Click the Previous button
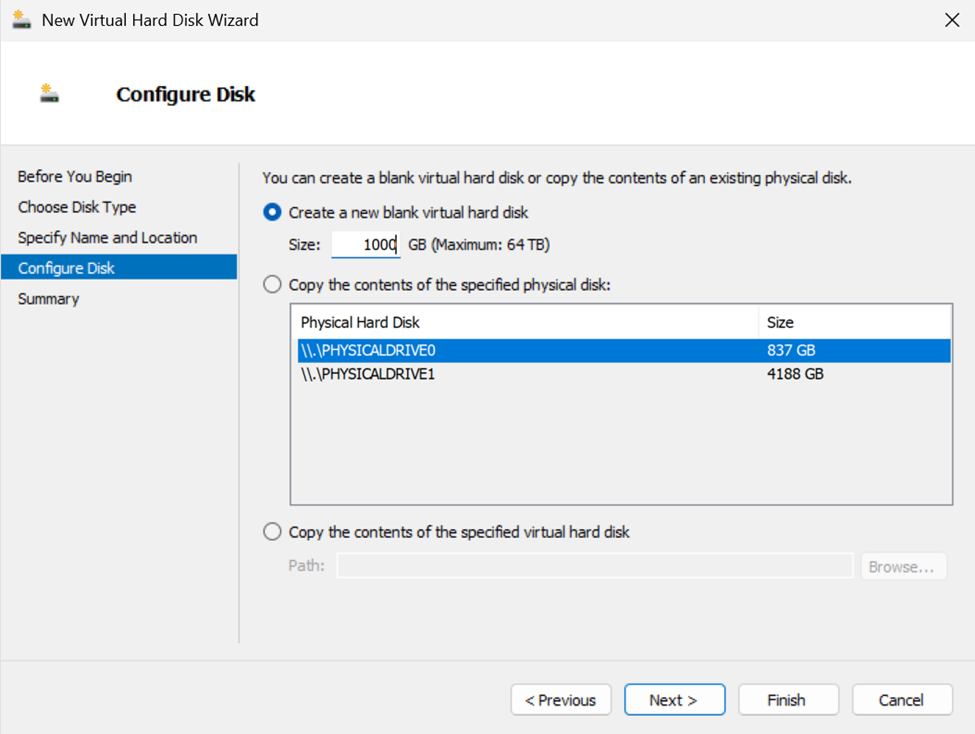975x734 pixels. 561,700
